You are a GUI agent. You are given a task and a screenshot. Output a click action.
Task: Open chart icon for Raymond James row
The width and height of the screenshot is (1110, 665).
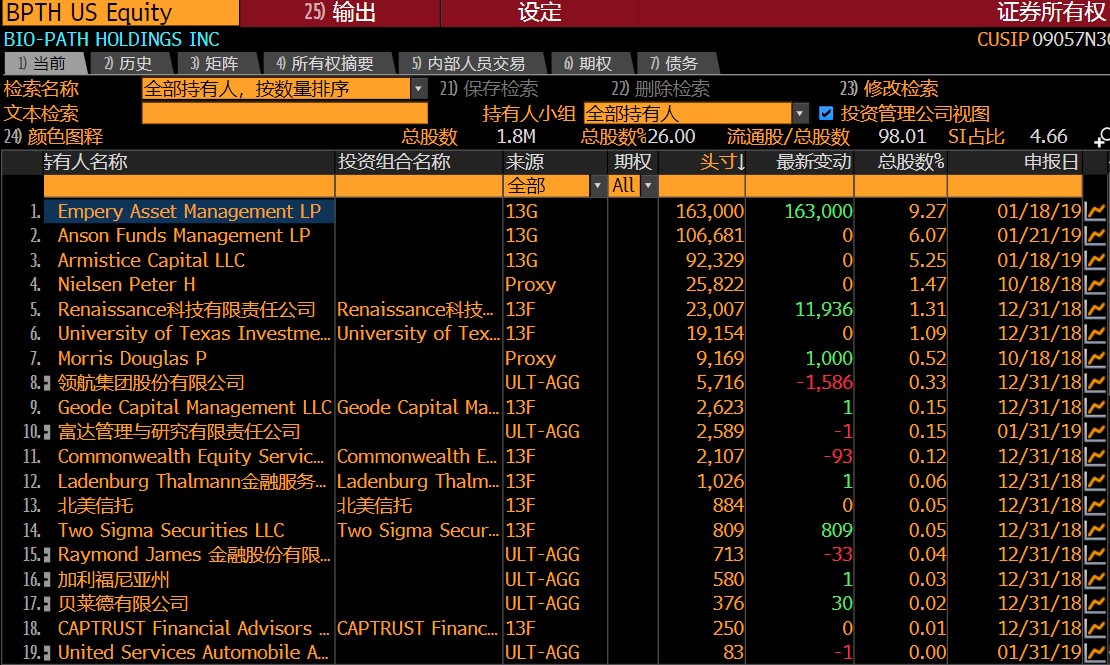(x=1095, y=555)
